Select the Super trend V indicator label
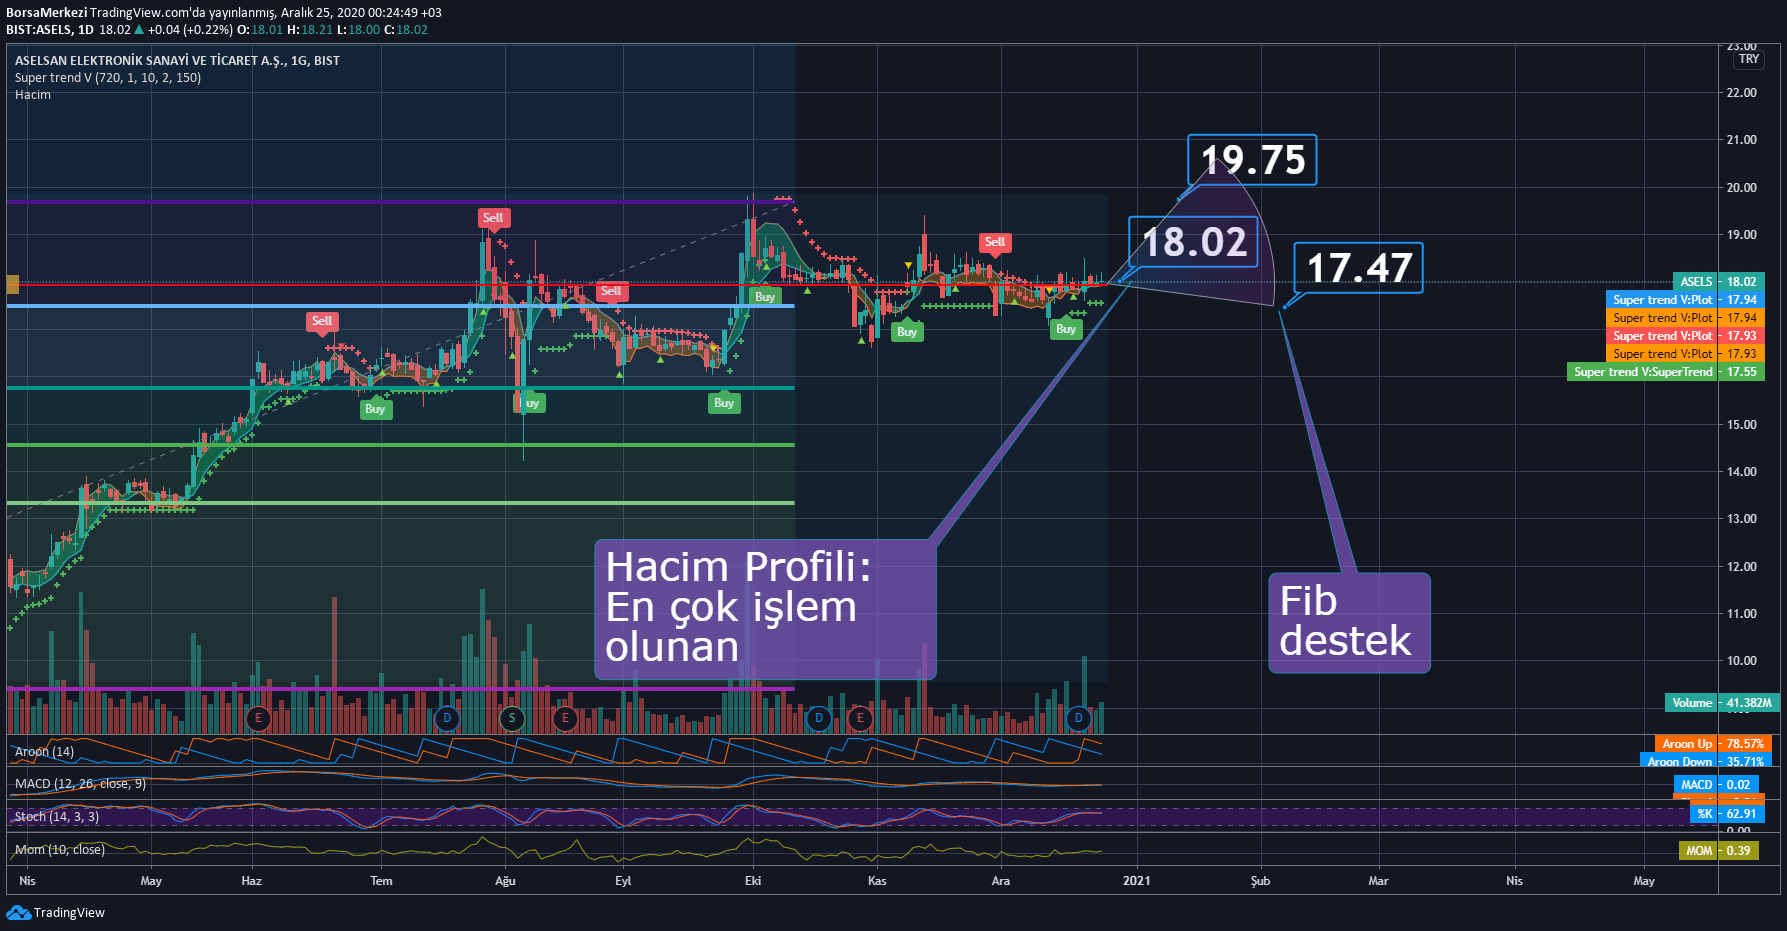 coord(107,77)
